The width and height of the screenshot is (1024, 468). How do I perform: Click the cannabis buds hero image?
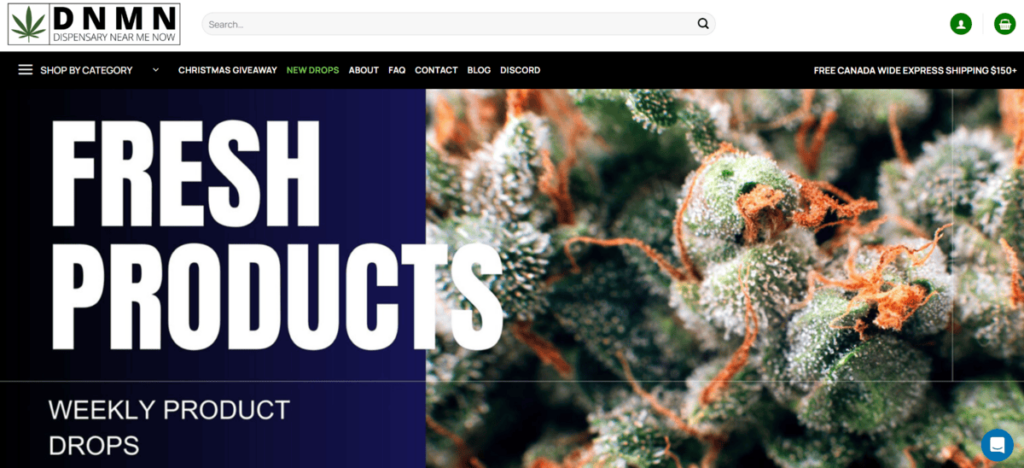click(x=725, y=278)
